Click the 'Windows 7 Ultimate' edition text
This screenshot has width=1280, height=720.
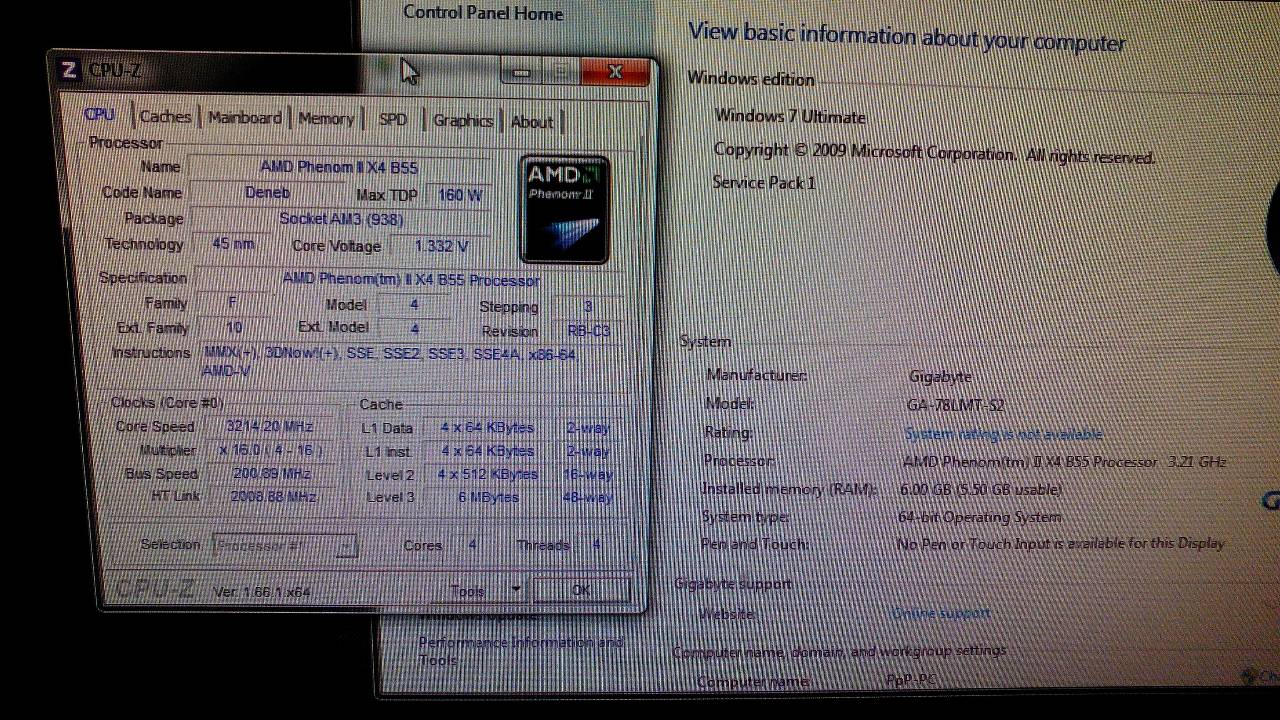coord(790,116)
